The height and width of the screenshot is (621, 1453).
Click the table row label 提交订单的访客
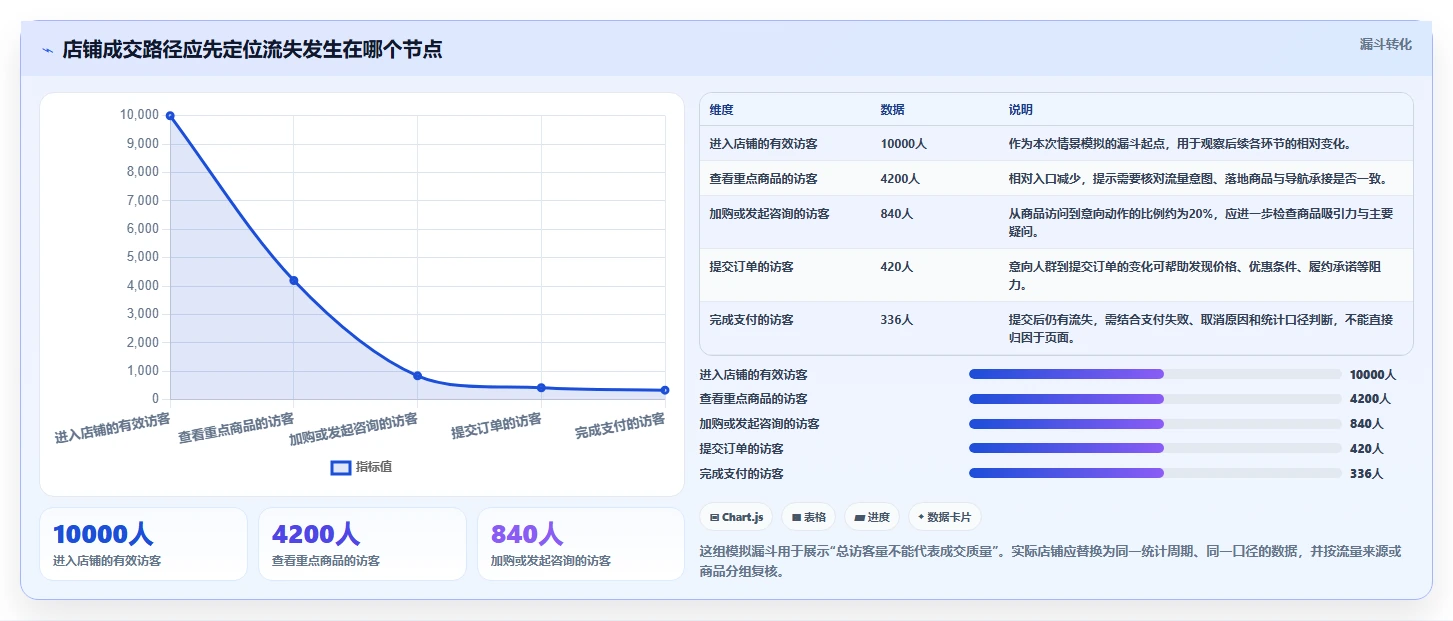tap(751, 267)
